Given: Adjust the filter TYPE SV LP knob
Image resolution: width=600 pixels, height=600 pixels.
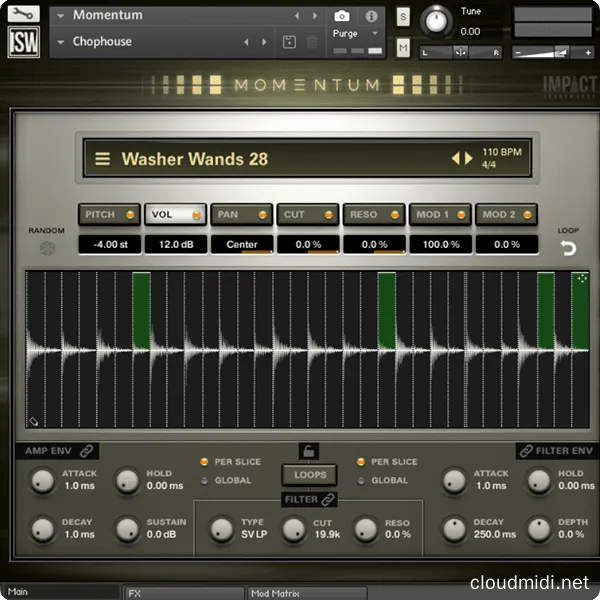Looking at the screenshot, I should click(x=222, y=529).
